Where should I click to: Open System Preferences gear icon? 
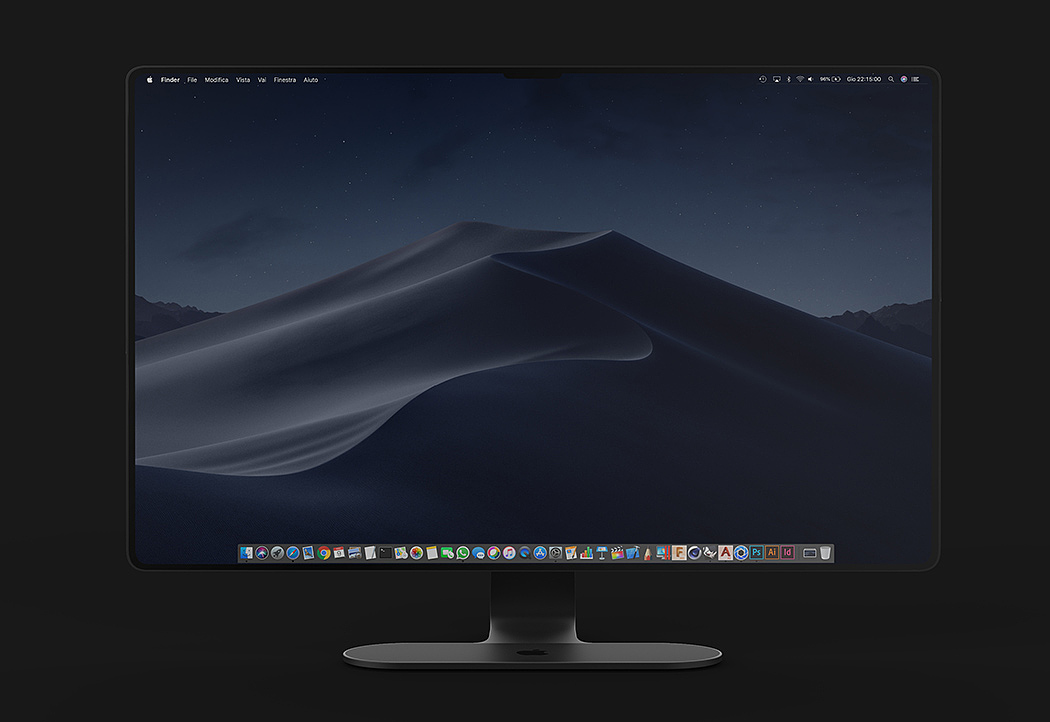tap(556, 553)
